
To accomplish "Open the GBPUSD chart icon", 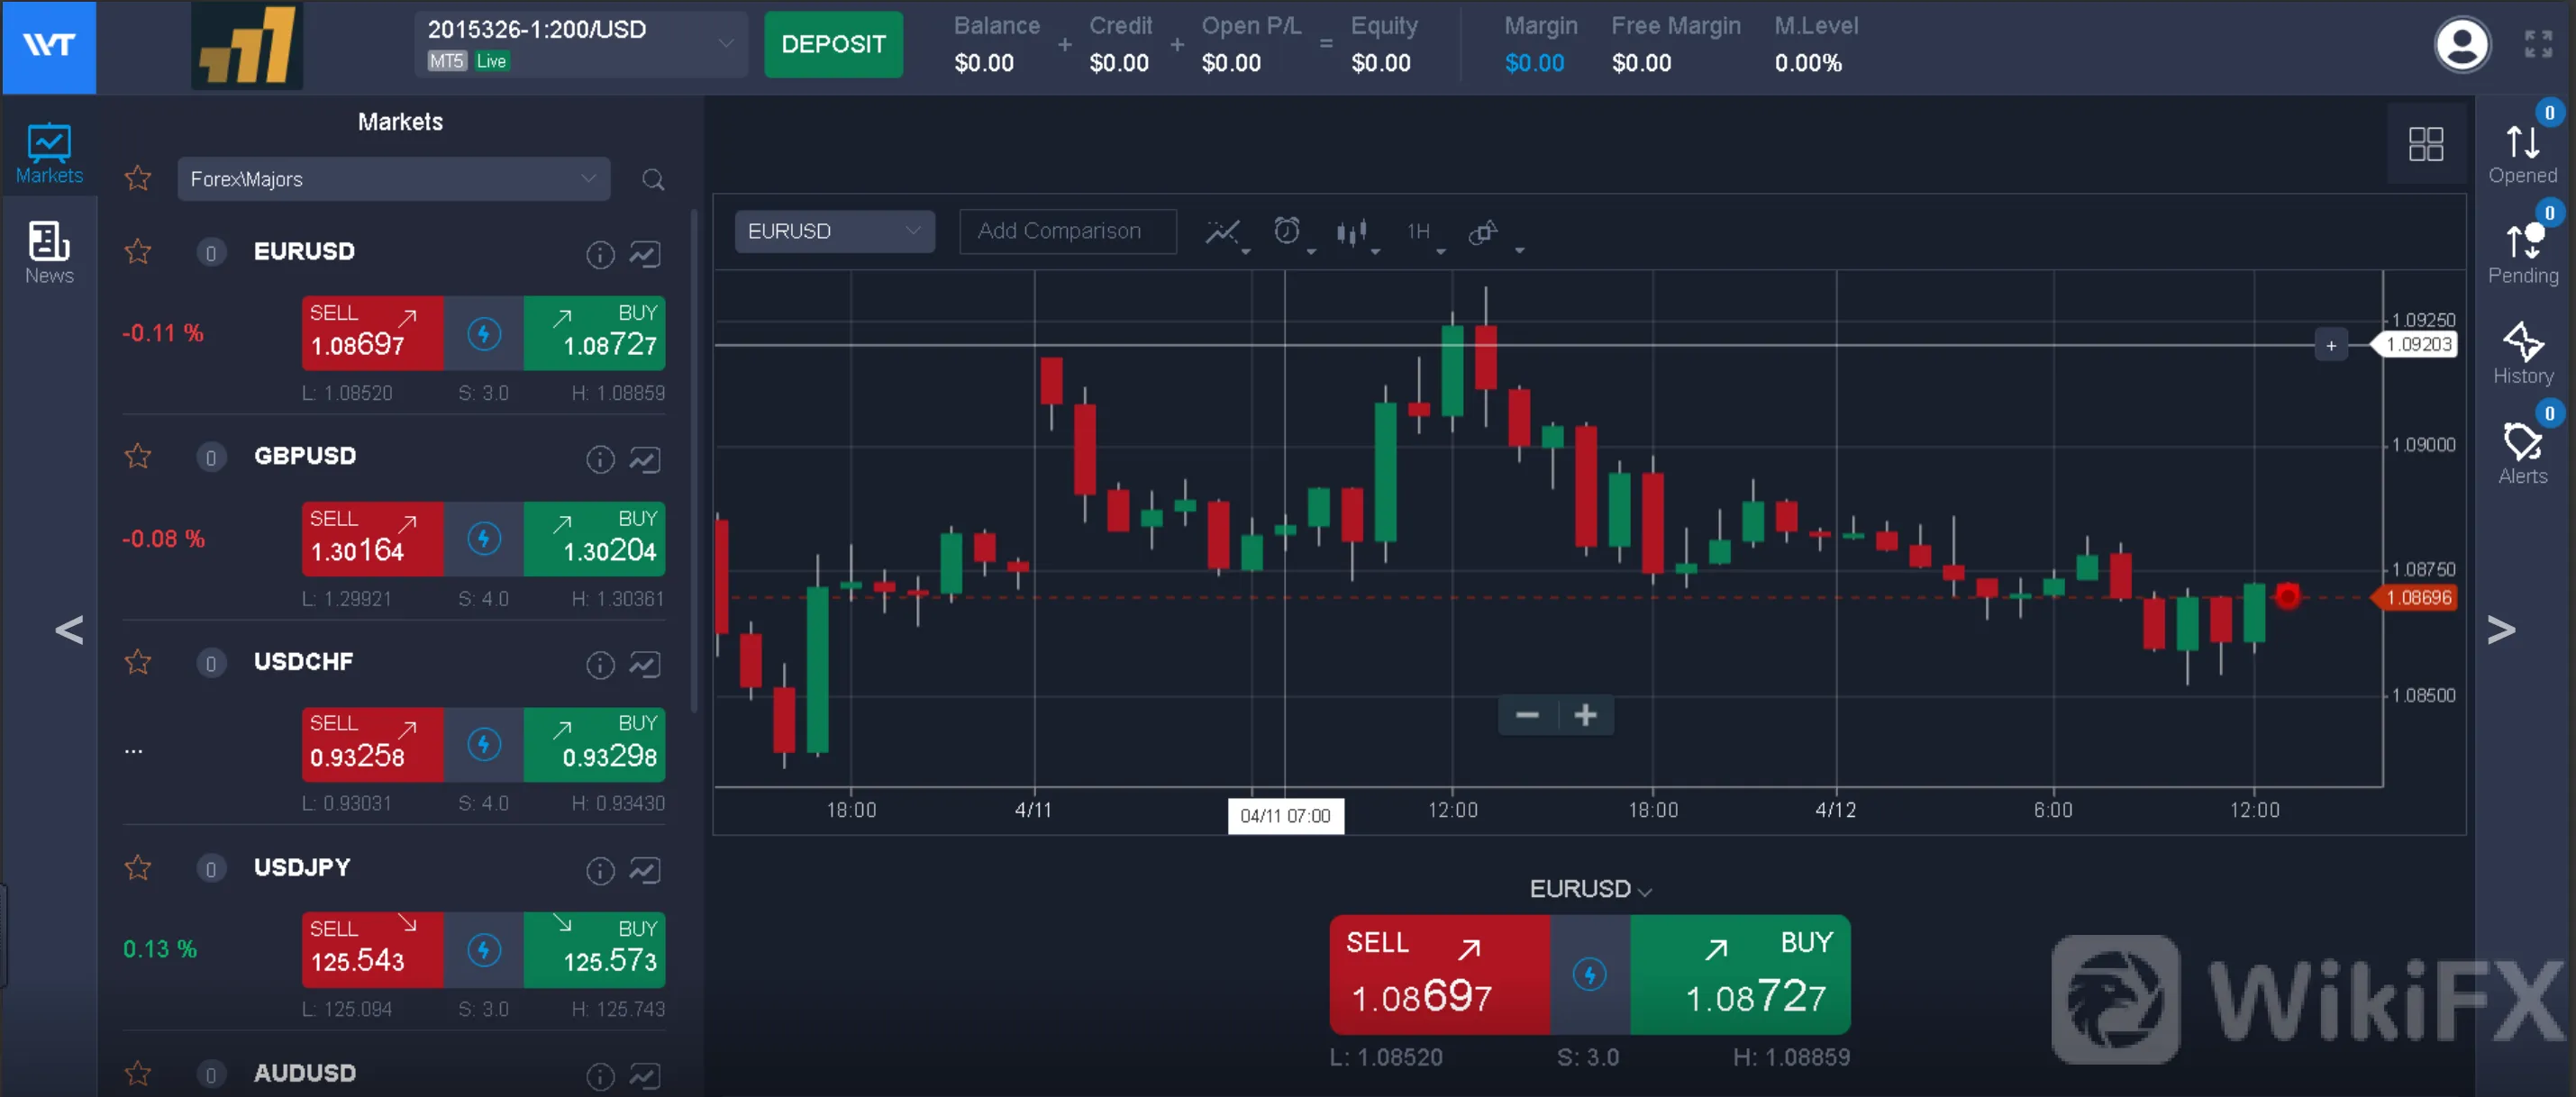I will tap(645, 460).
